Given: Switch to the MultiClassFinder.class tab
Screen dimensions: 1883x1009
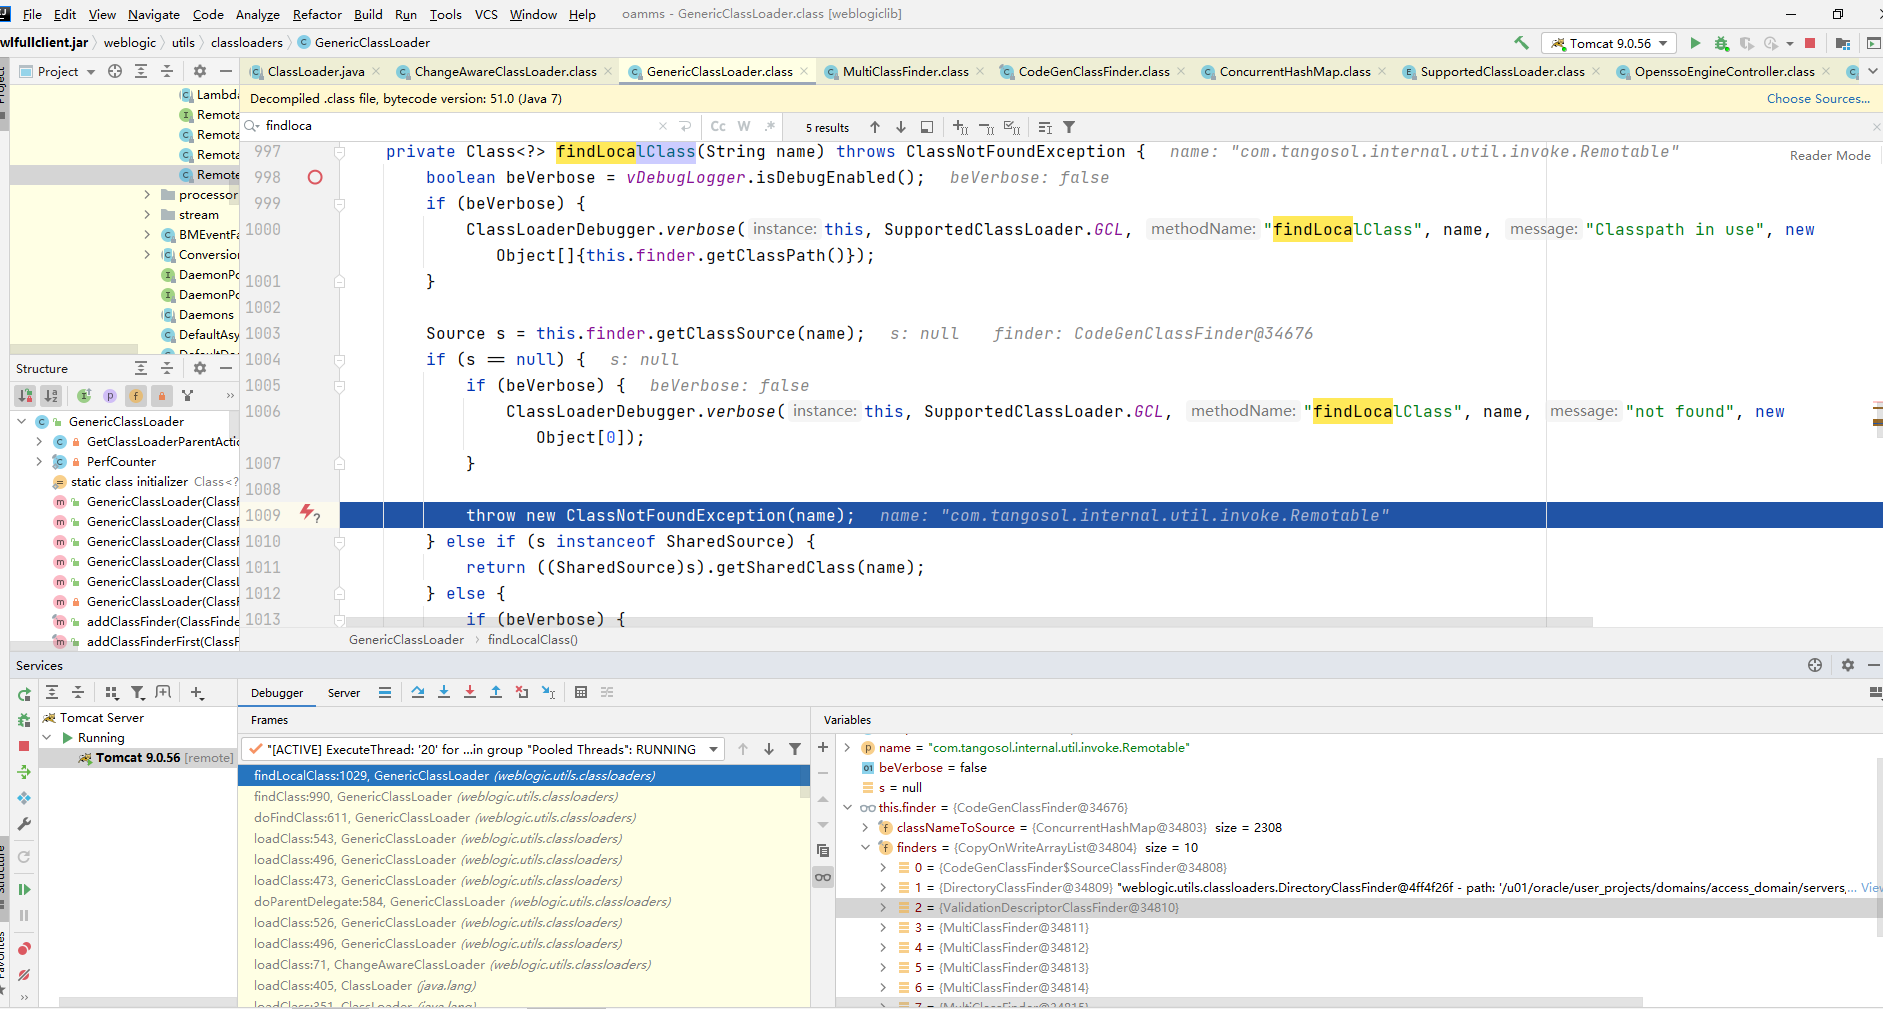Looking at the screenshot, I should pos(903,71).
